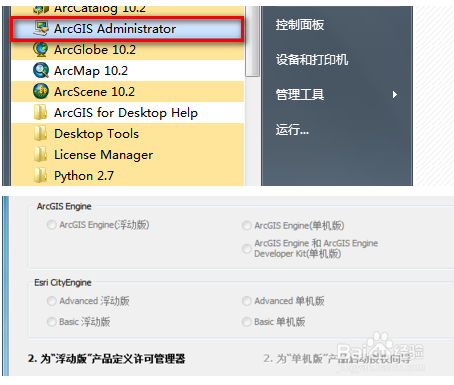This screenshot has height=385, width=454.
Task: Click the ArcMap 10.2 magnifier icon
Action: (x=41, y=70)
